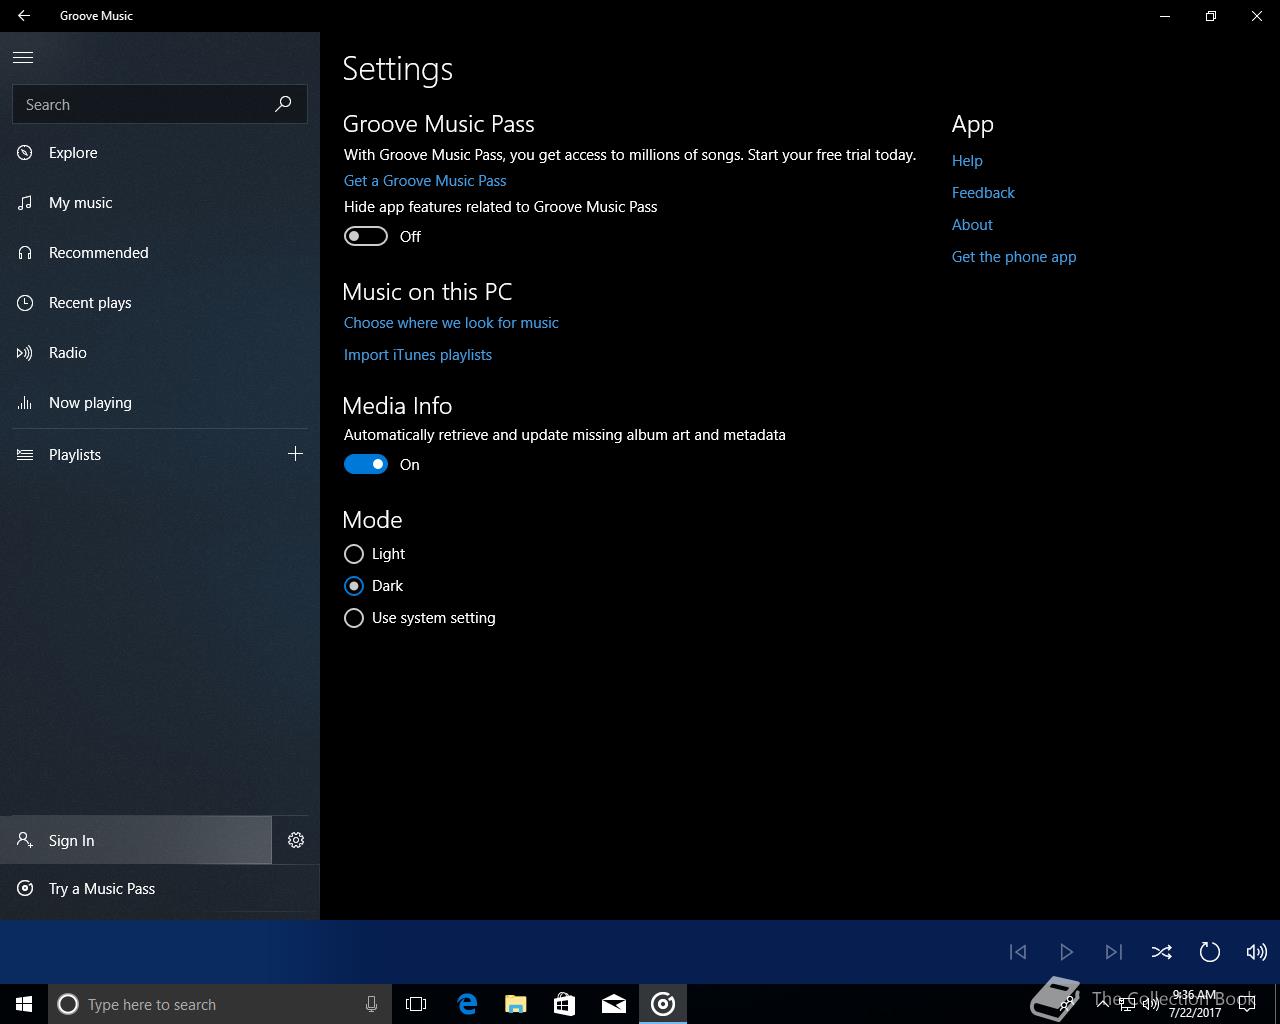Click Get the phone app
This screenshot has height=1024, width=1280.
point(1014,257)
